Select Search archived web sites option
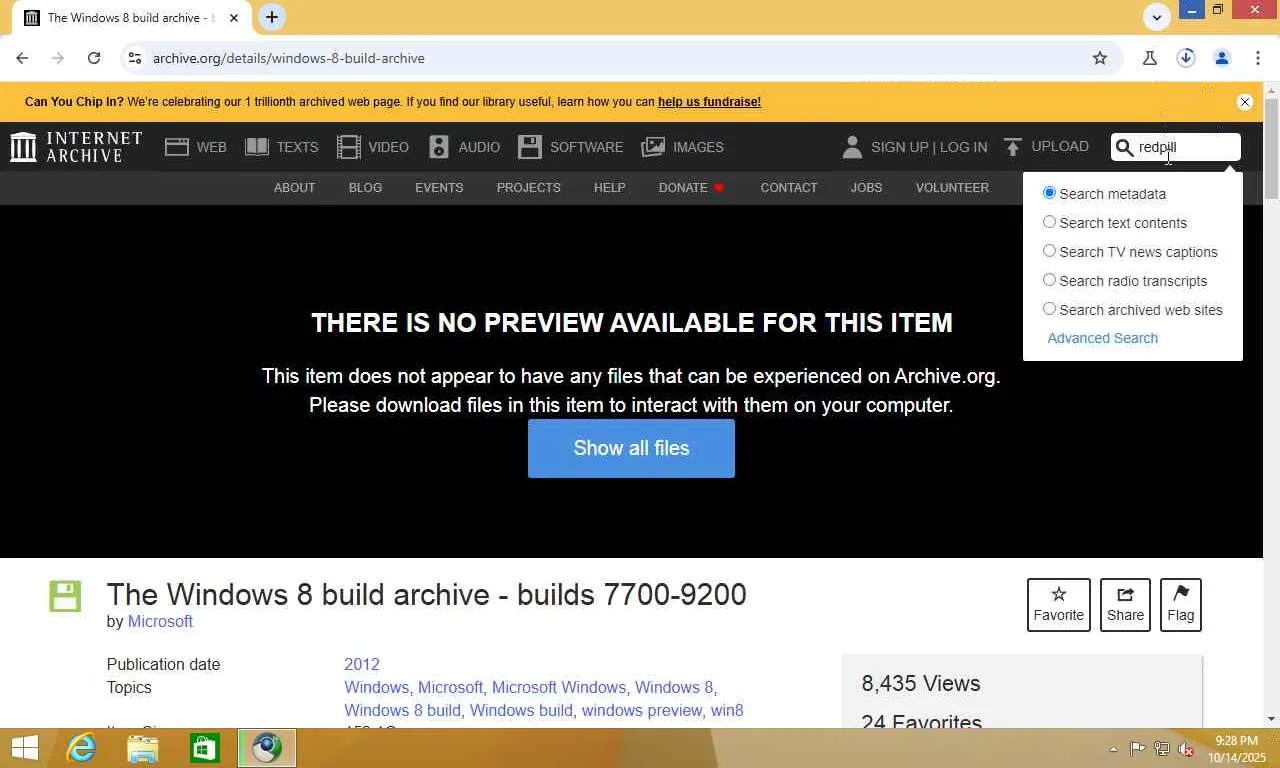This screenshot has width=1280, height=768. [x=1049, y=309]
